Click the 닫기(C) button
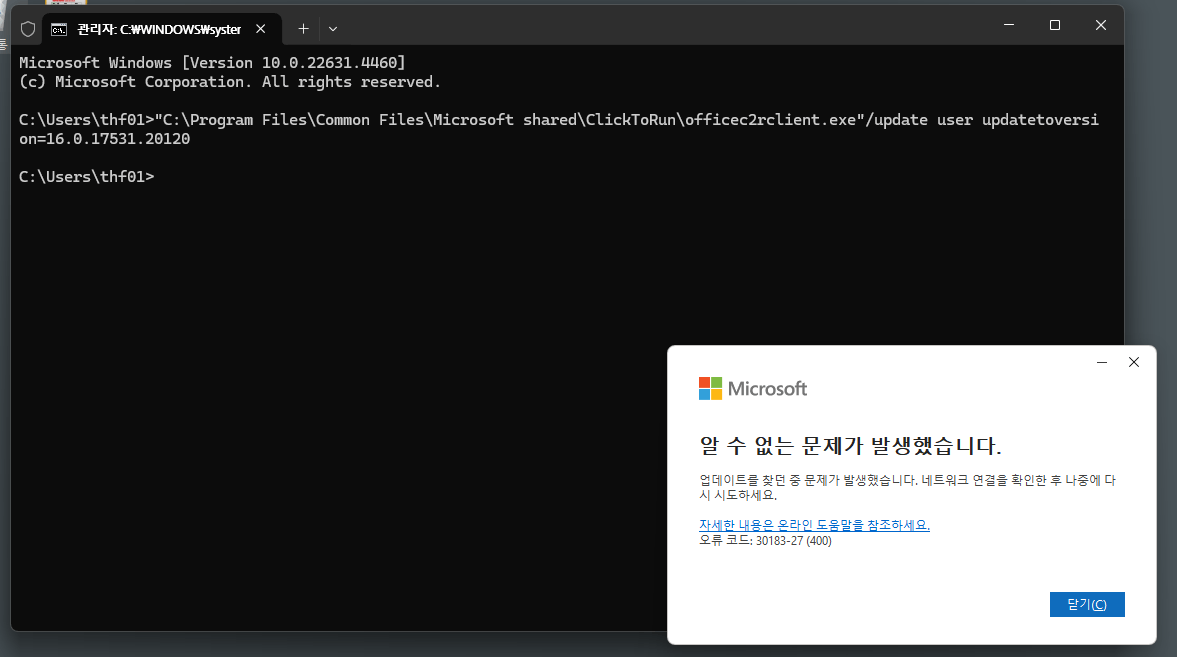Viewport: 1177px width, 657px height. 1087,604
